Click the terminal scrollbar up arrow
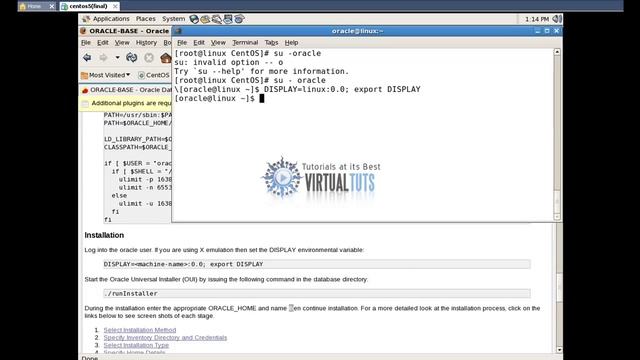This screenshot has width=640, height=360. click(557, 52)
